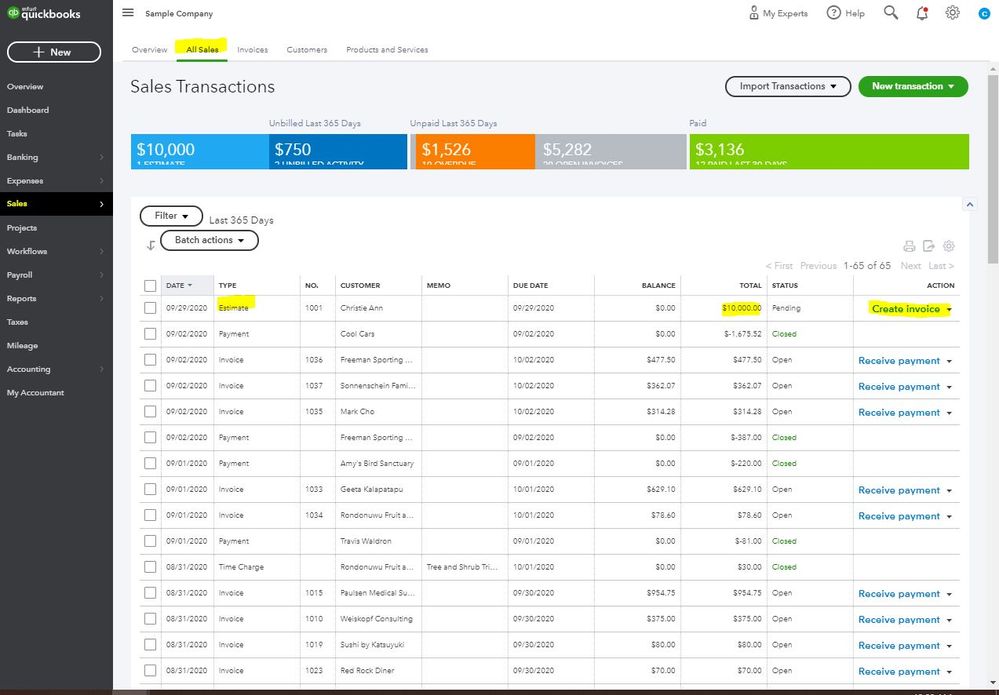The height and width of the screenshot is (695, 999).
Task: Click the orange $1,526 overdue bar
Action: coord(472,152)
